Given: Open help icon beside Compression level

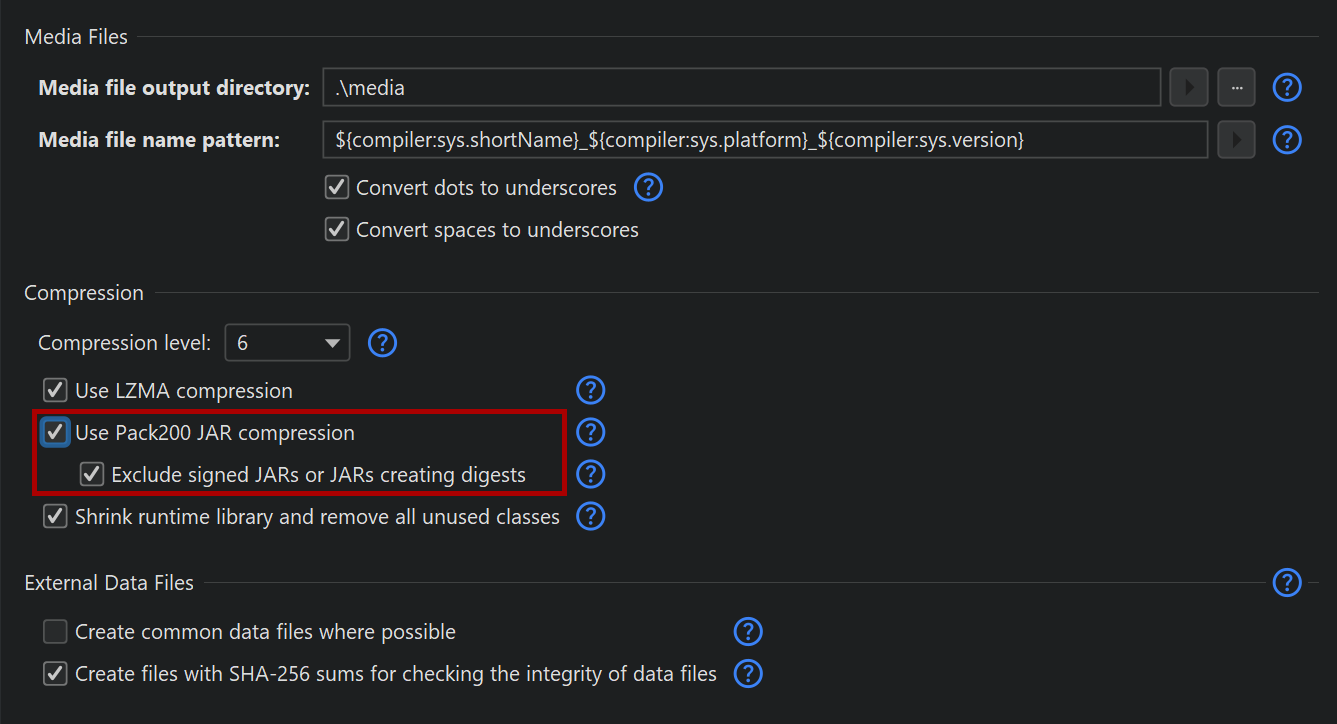Looking at the screenshot, I should click(x=383, y=343).
